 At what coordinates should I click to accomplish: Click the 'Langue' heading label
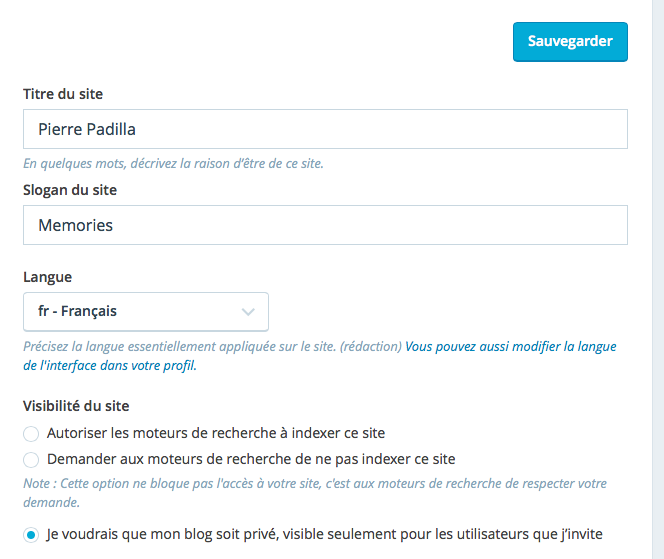48,276
